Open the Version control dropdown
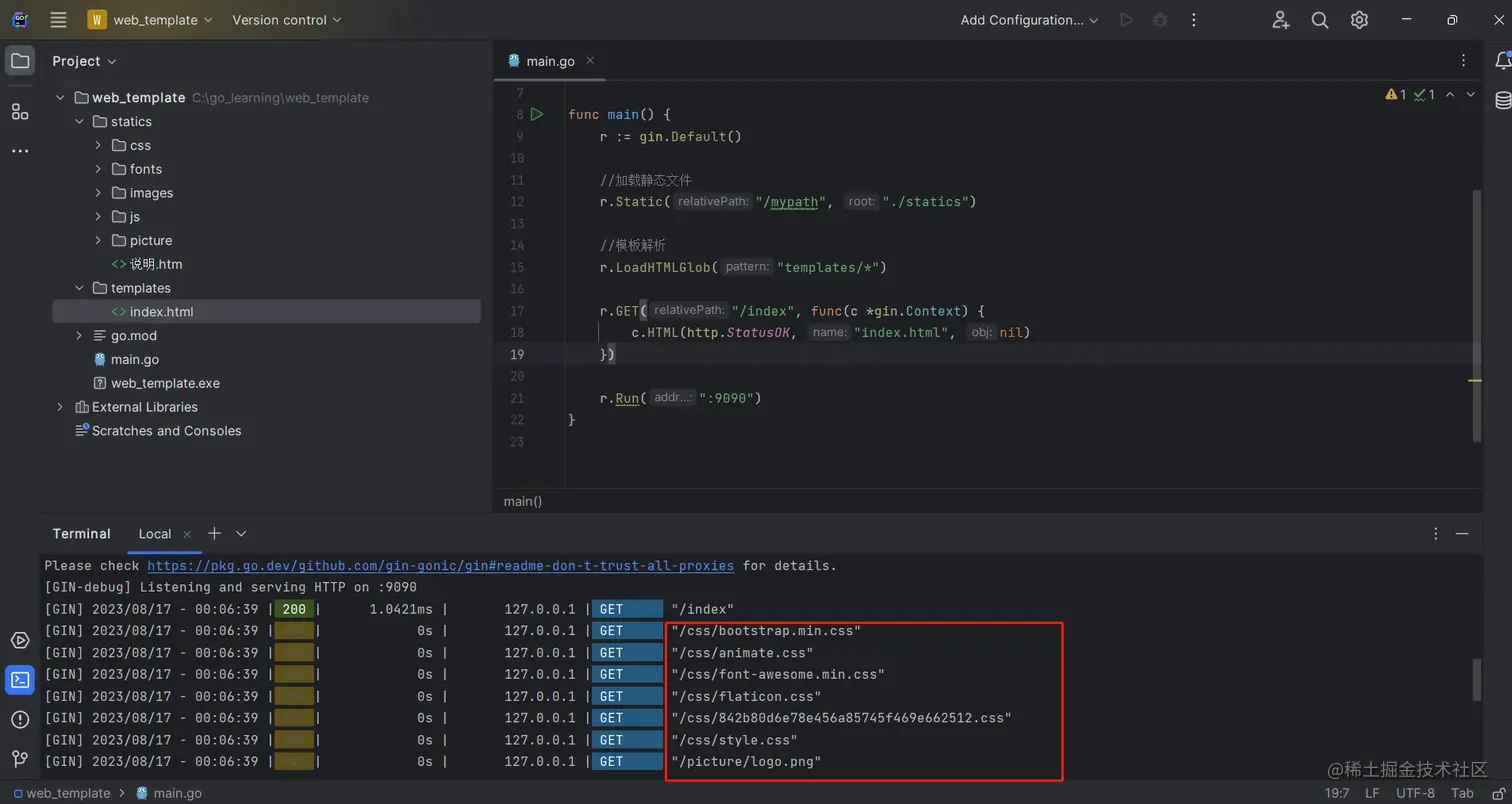 point(287,20)
